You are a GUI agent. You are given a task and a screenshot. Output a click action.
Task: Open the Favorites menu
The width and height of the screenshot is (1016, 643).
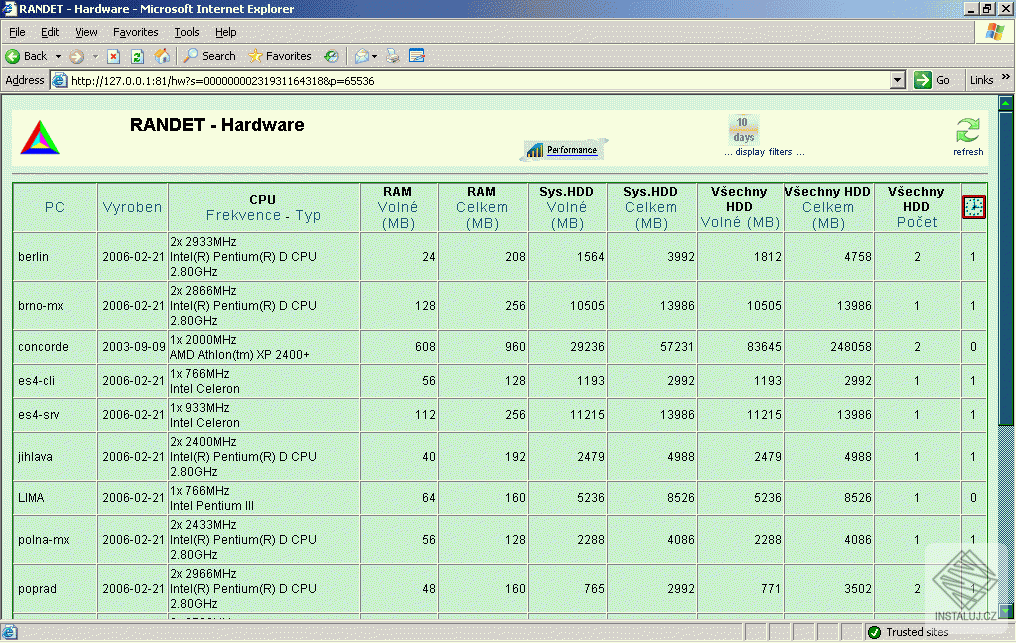coord(135,32)
